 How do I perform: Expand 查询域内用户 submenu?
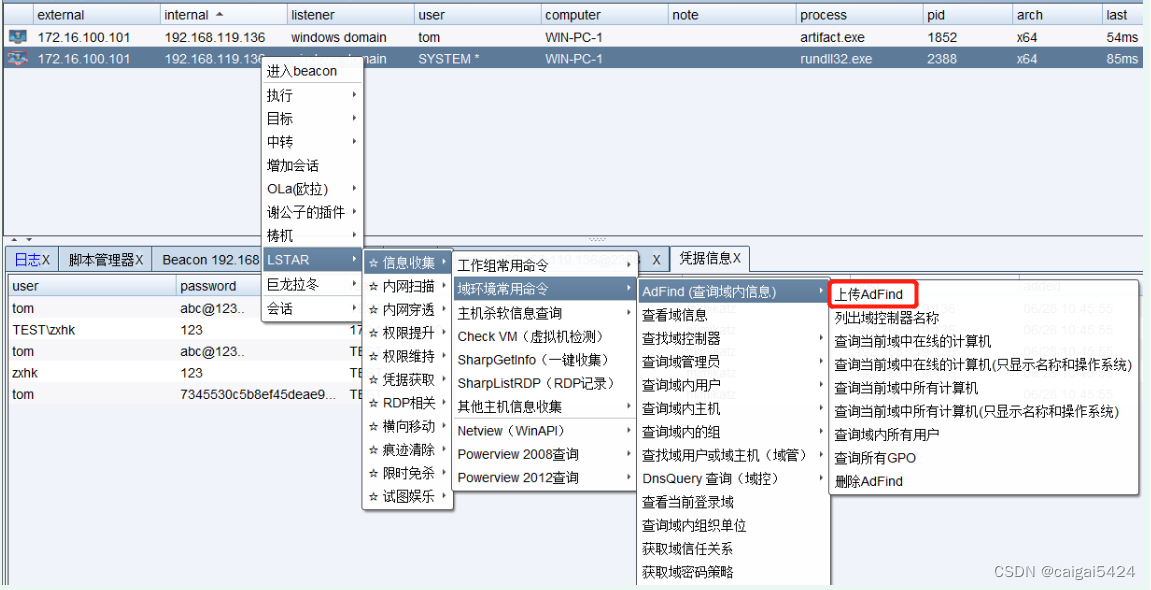732,385
